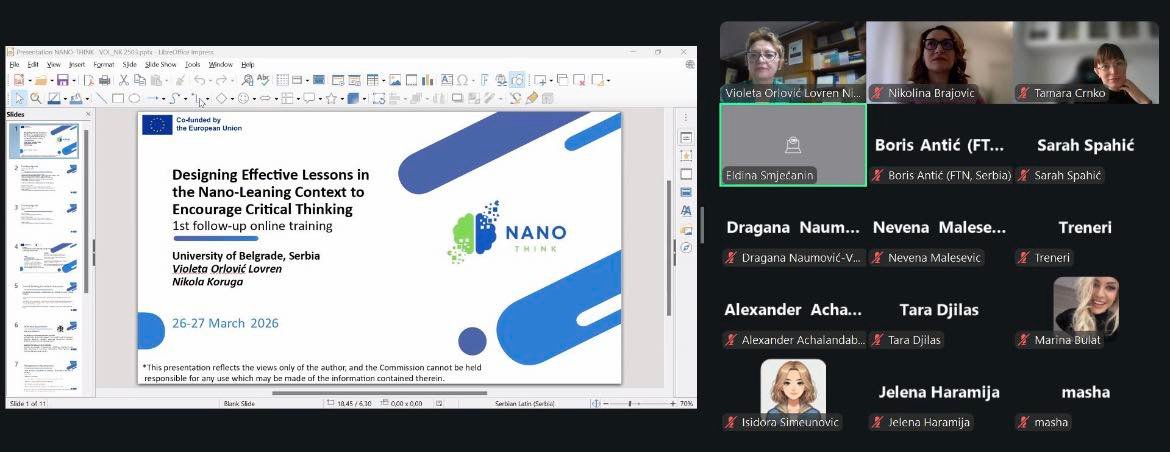Select slide 2 thumbnail
The image size is (1170, 452).
pyautogui.click(x=47, y=178)
